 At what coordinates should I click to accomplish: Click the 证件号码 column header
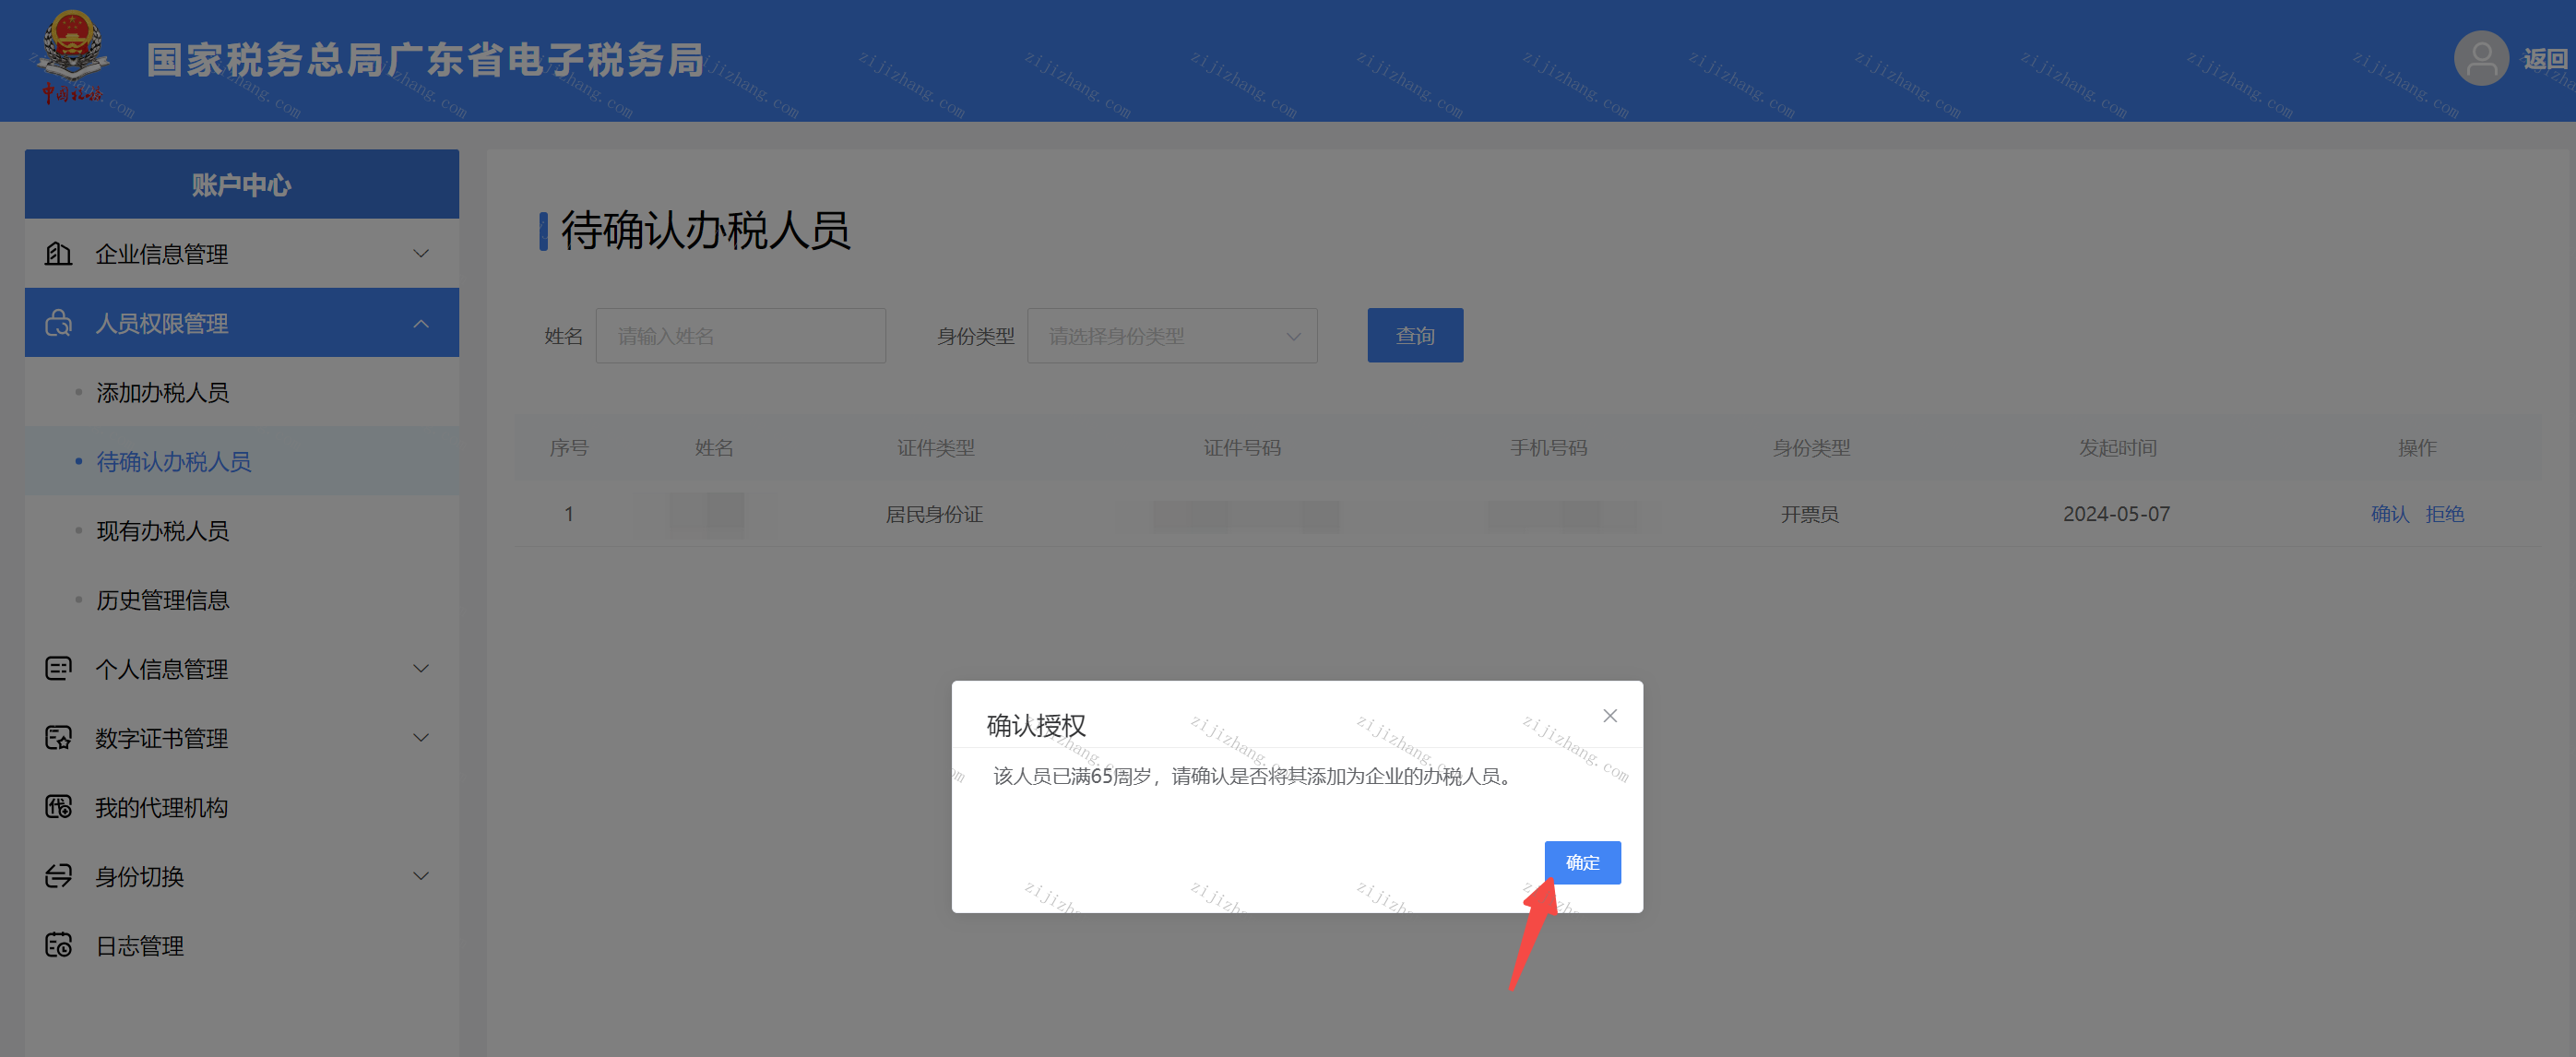1242,448
